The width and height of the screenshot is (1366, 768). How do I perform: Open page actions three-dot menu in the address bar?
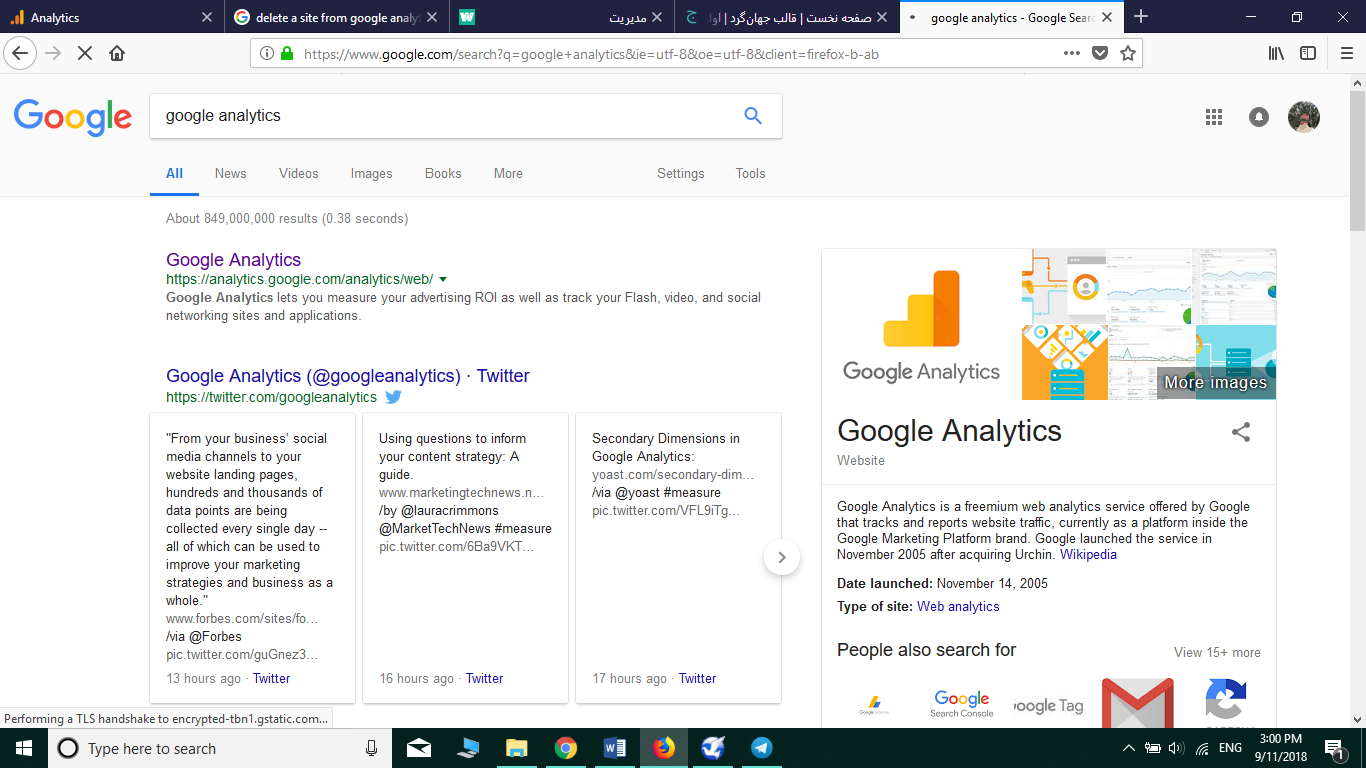click(x=1071, y=54)
